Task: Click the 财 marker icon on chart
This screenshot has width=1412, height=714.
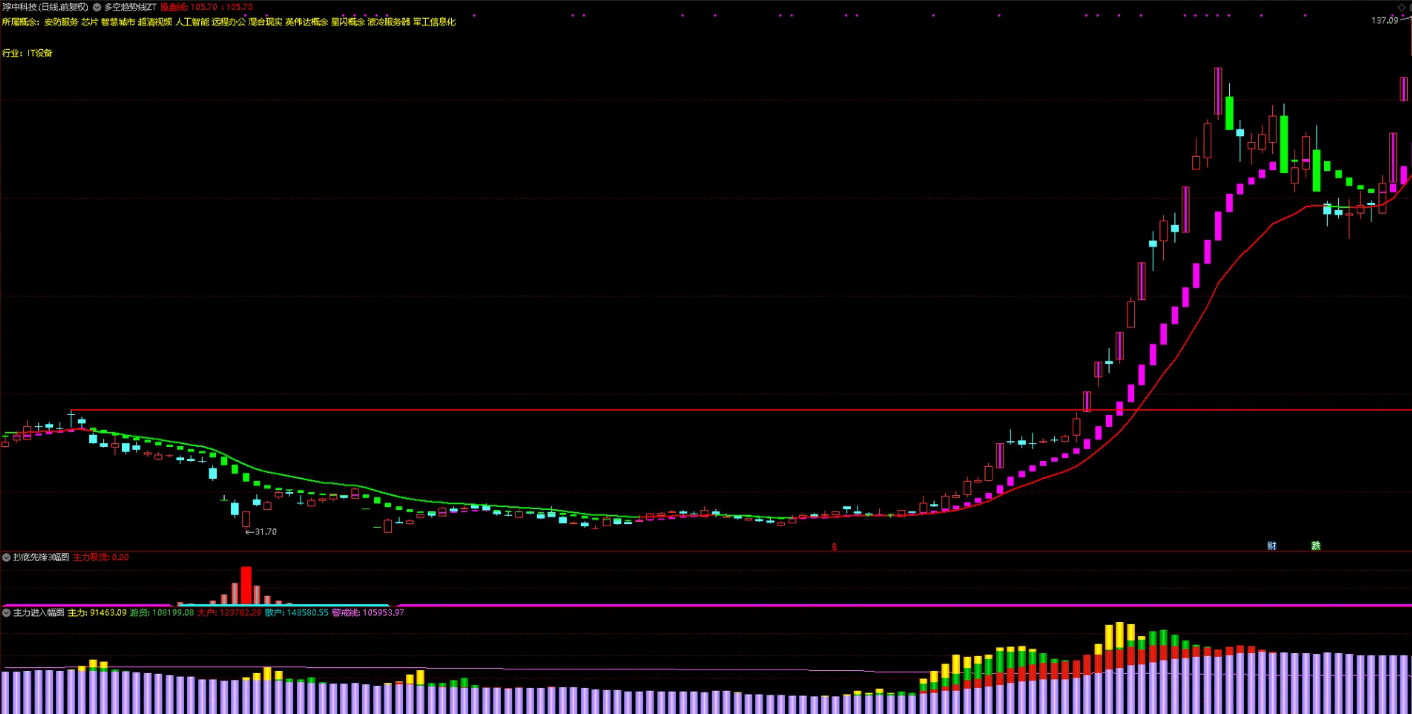Action: pos(1272,546)
